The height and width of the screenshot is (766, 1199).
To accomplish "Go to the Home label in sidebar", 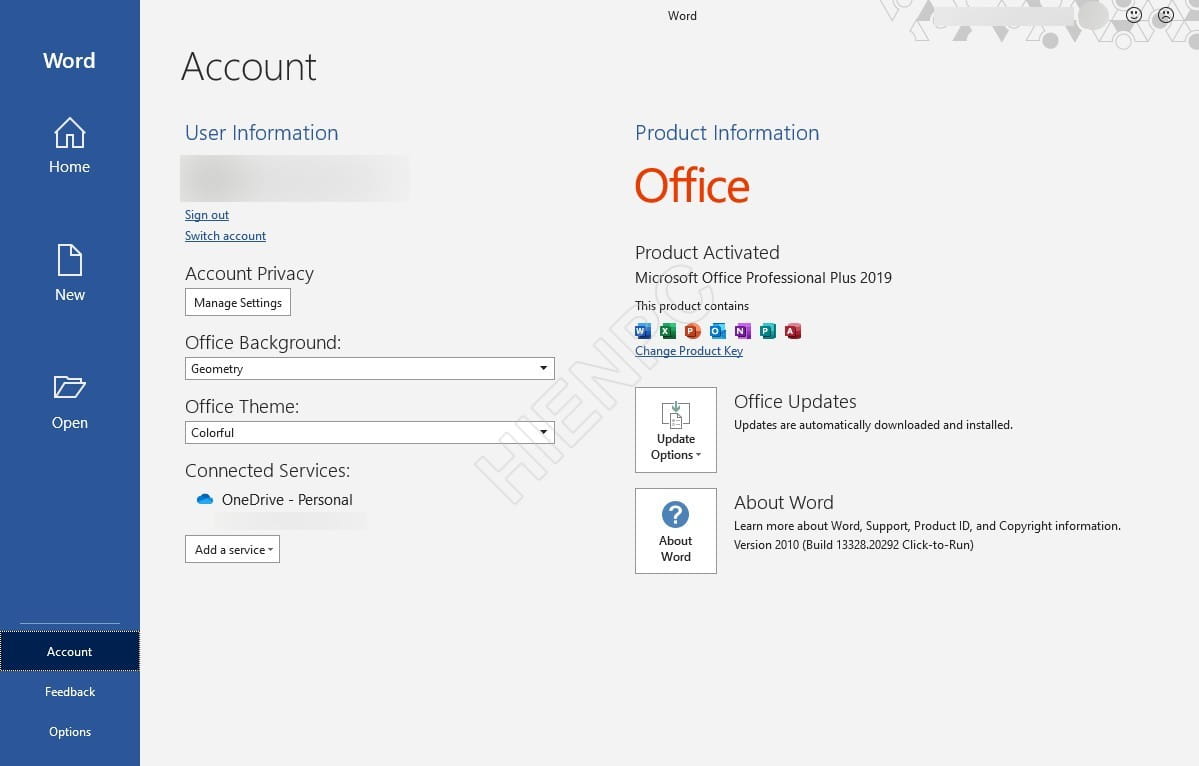I will (x=70, y=167).
